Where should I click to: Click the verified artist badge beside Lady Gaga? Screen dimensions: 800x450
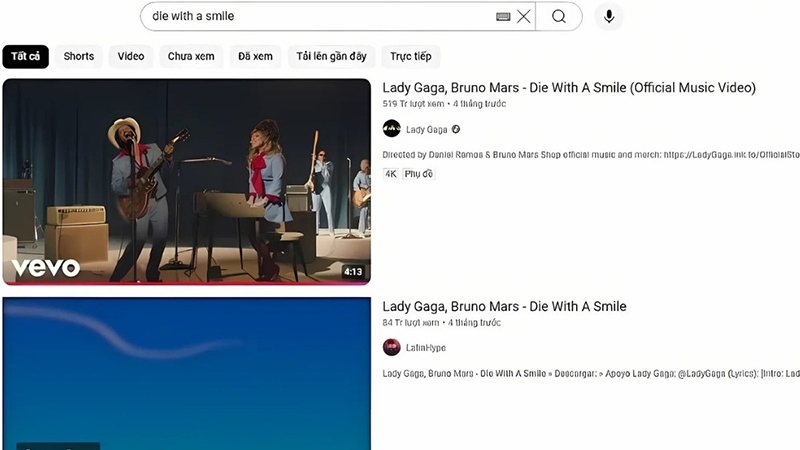456,130
